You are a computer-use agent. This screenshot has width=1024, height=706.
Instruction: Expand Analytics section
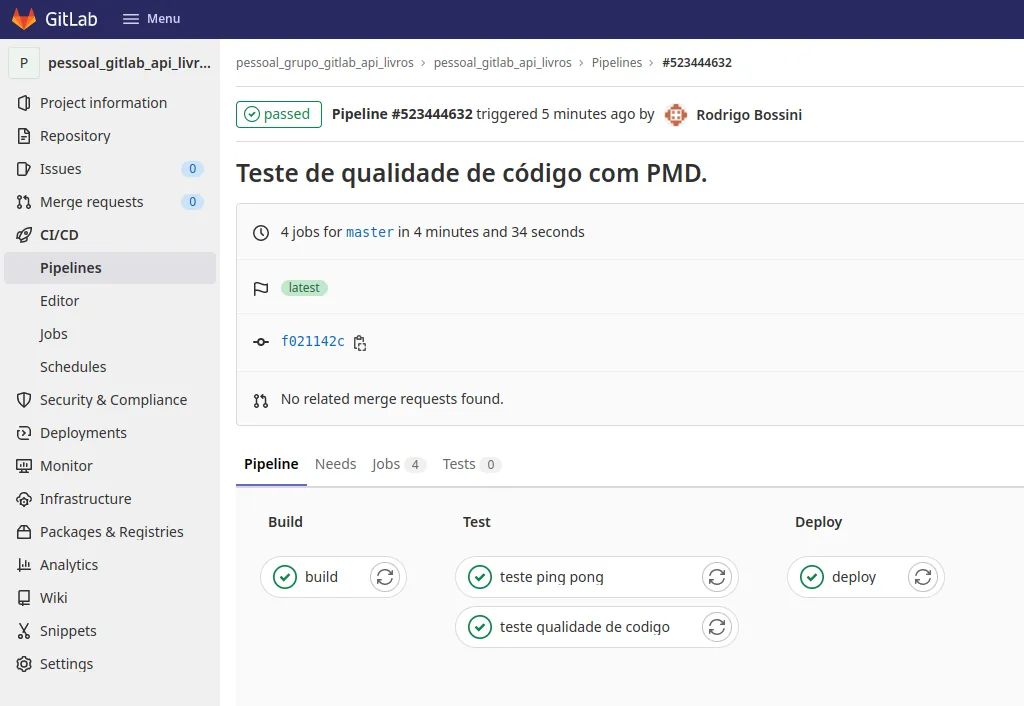(69, 565)
